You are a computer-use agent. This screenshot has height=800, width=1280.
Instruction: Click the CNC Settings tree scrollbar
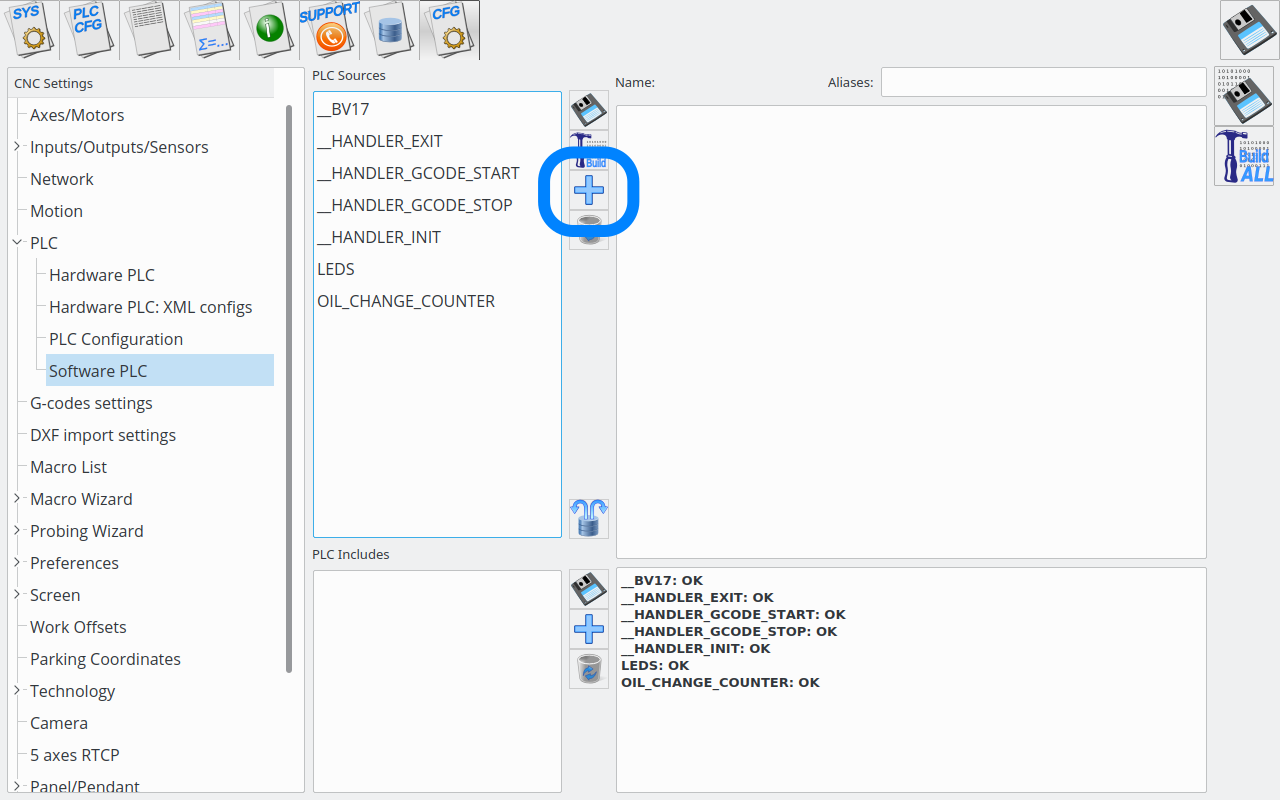(289, 390)
